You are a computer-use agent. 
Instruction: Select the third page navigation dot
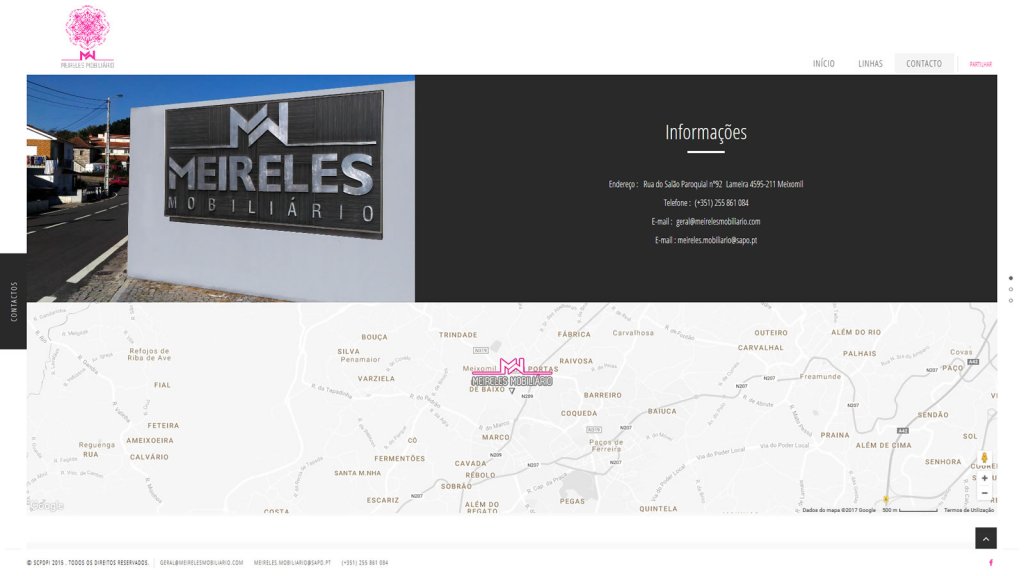[x=1010, y=300]
